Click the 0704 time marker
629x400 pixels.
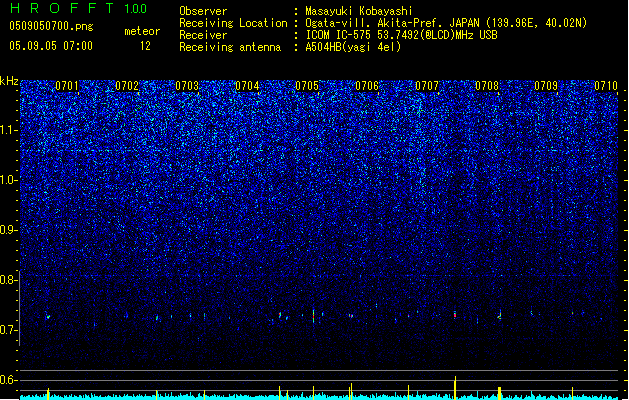(x=247, y=86)
